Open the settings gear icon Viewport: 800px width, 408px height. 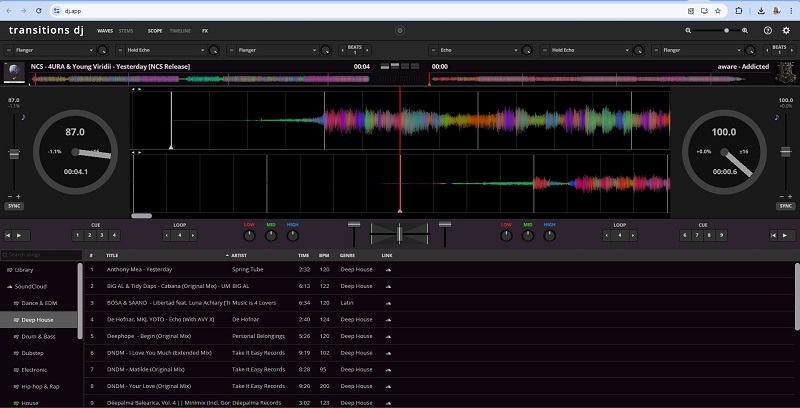coord(786,31)
